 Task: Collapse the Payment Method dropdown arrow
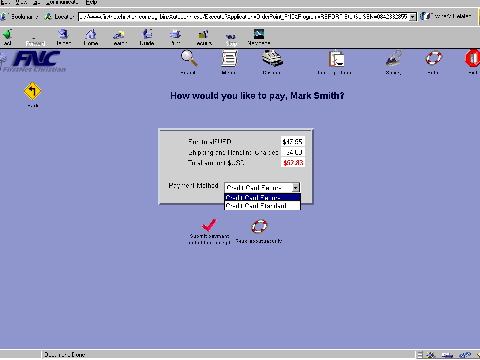click(296, 187)
